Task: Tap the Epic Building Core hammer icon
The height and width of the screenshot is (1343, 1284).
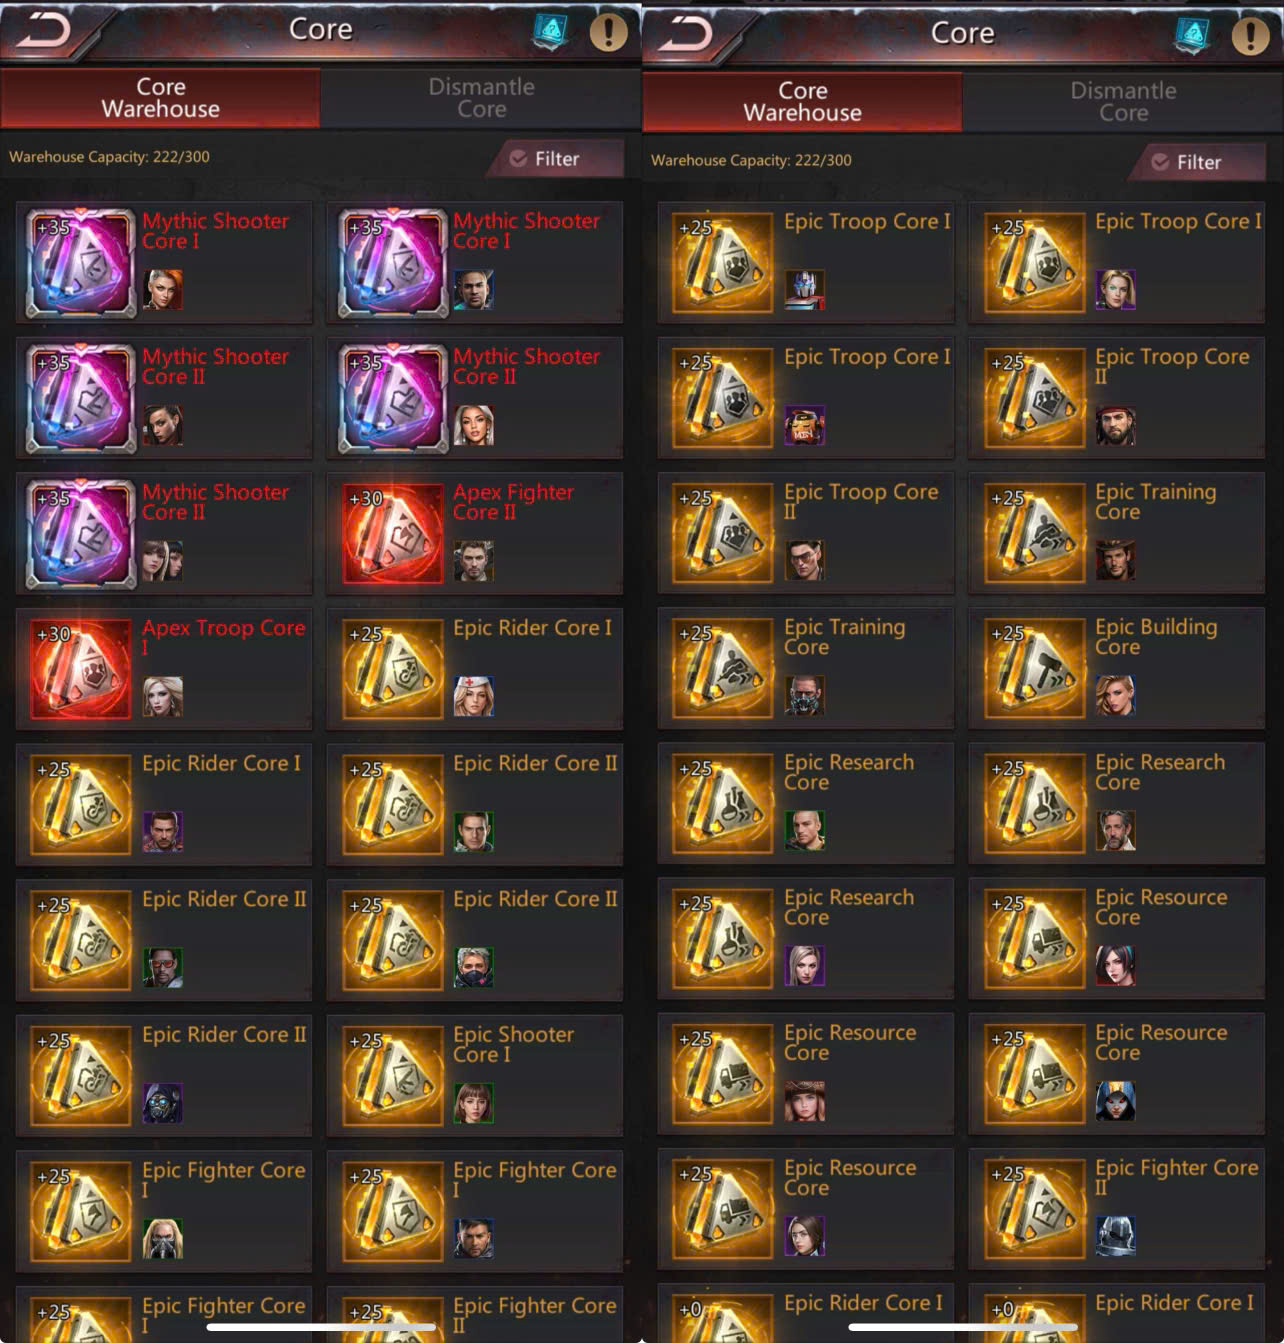Action: (x=1035, y=668)
